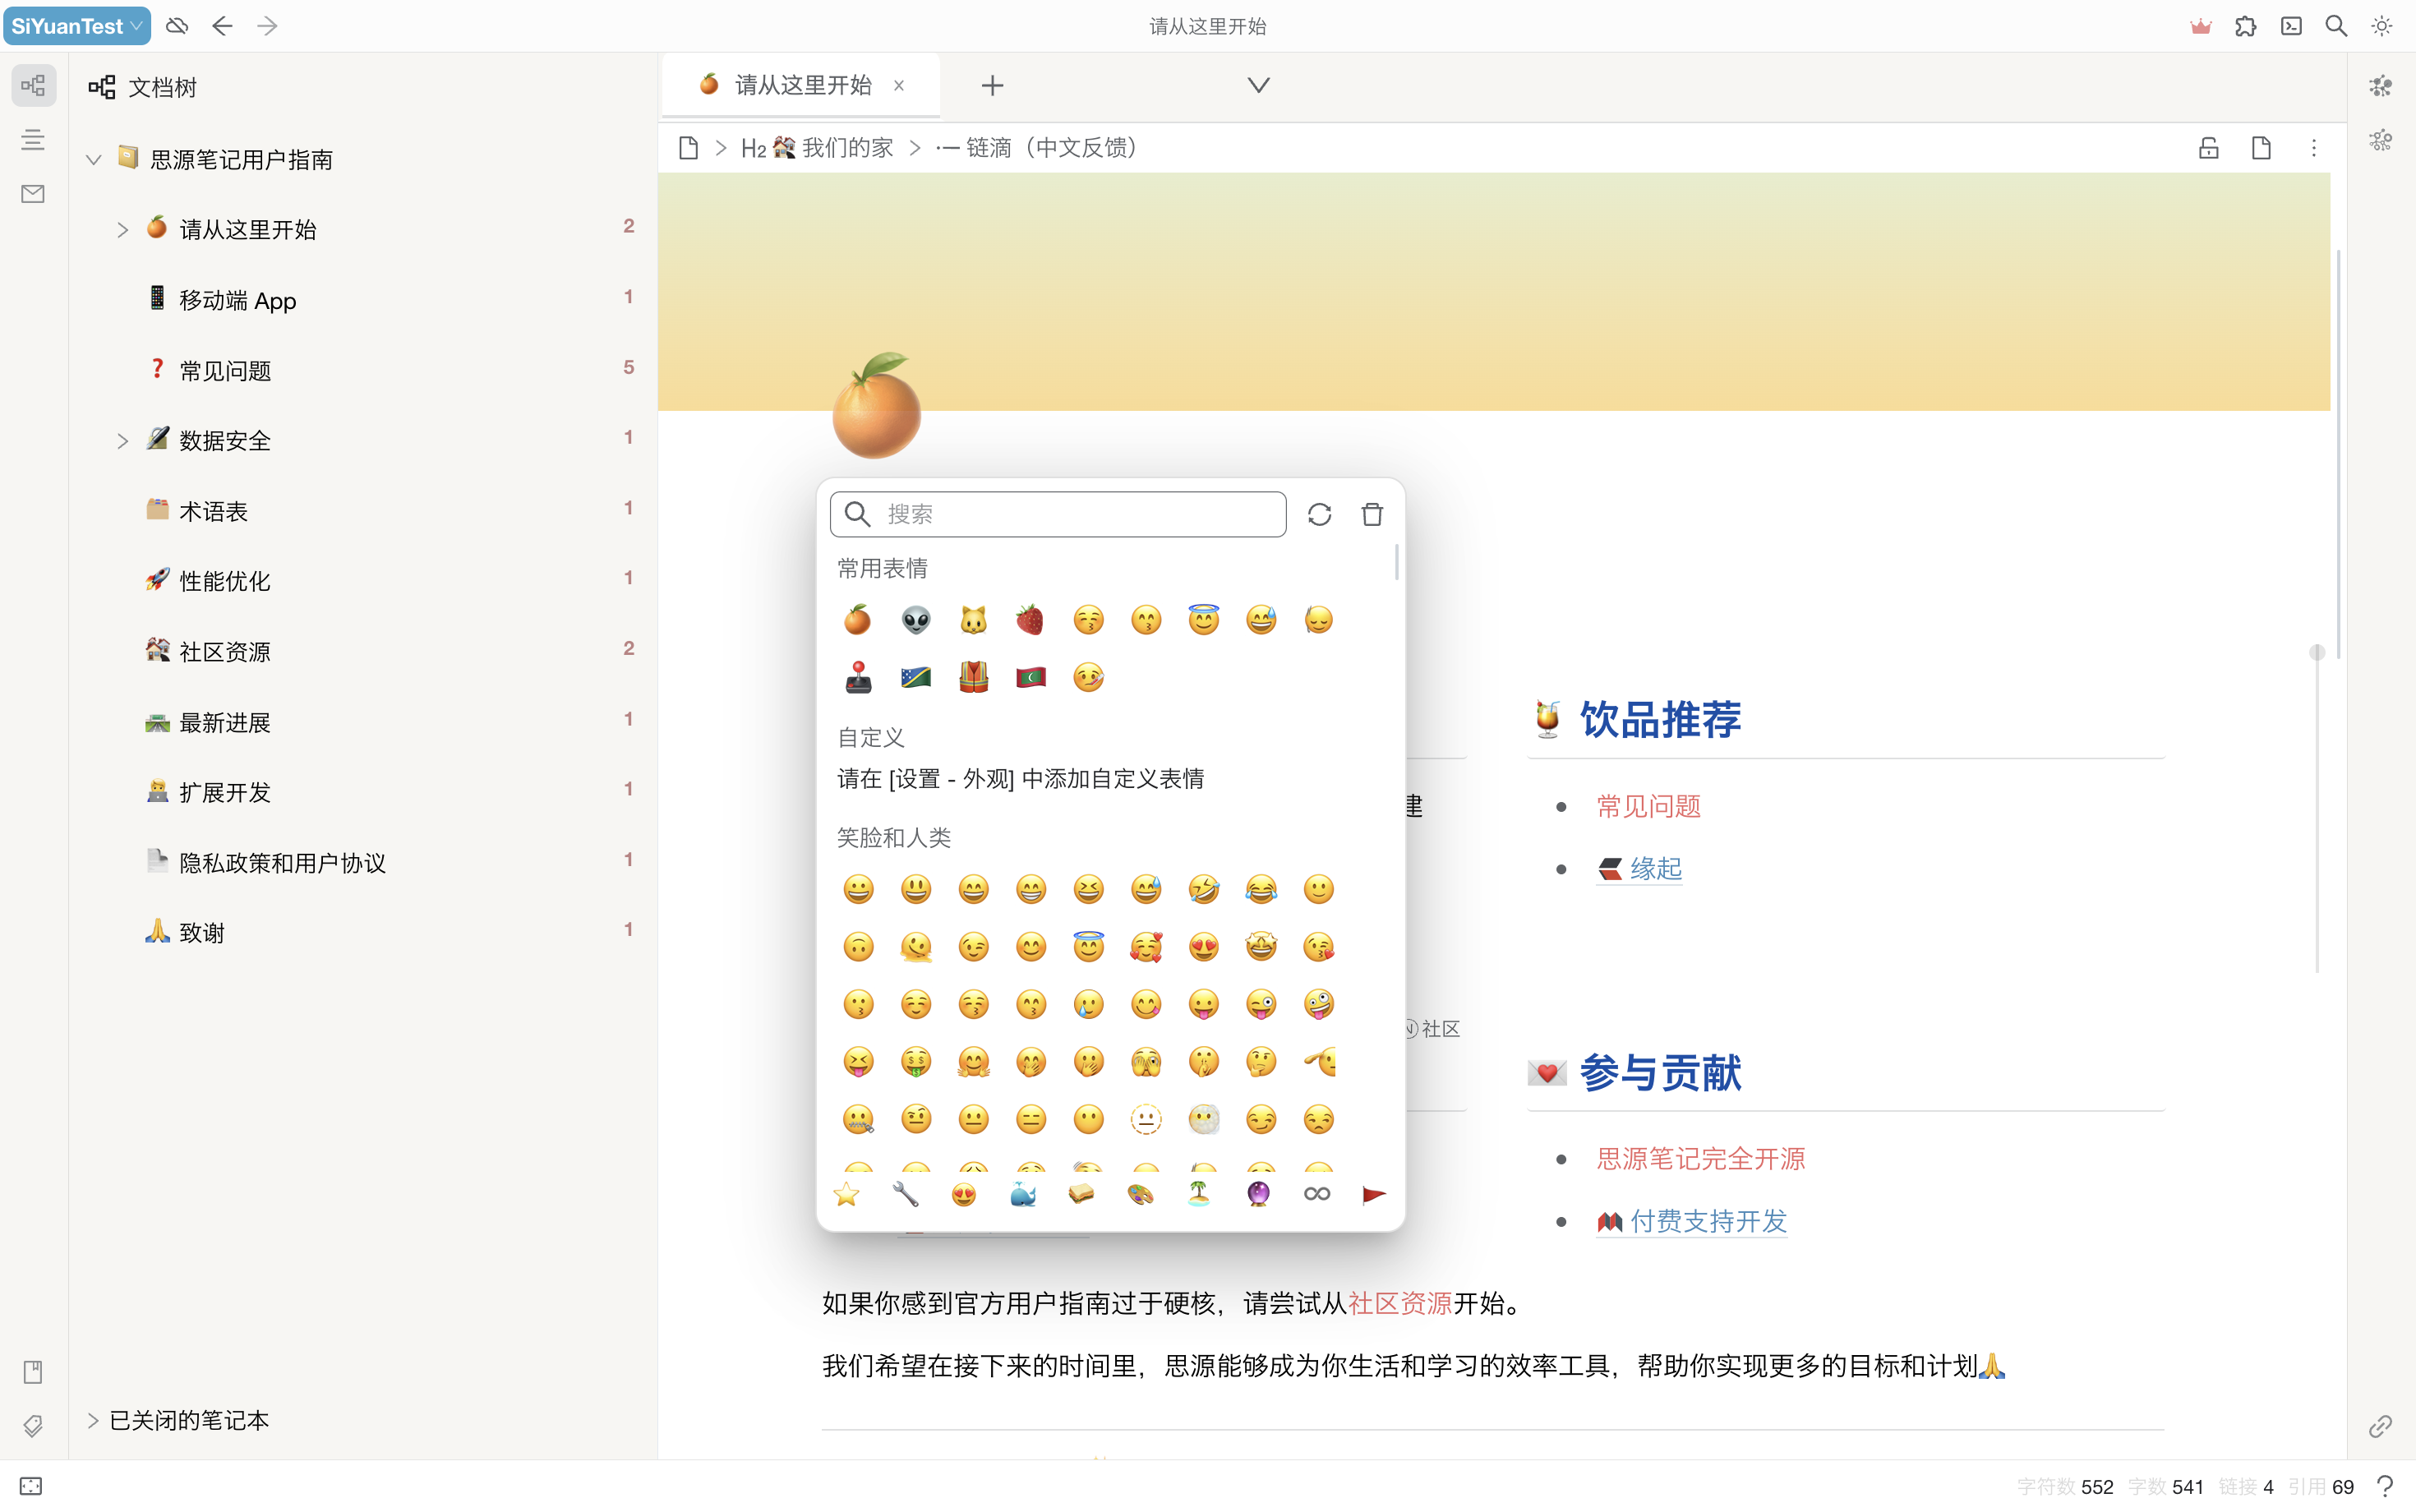Open the graph view panel icon
The image size is (2416, 1512).
click(2380, 86)
